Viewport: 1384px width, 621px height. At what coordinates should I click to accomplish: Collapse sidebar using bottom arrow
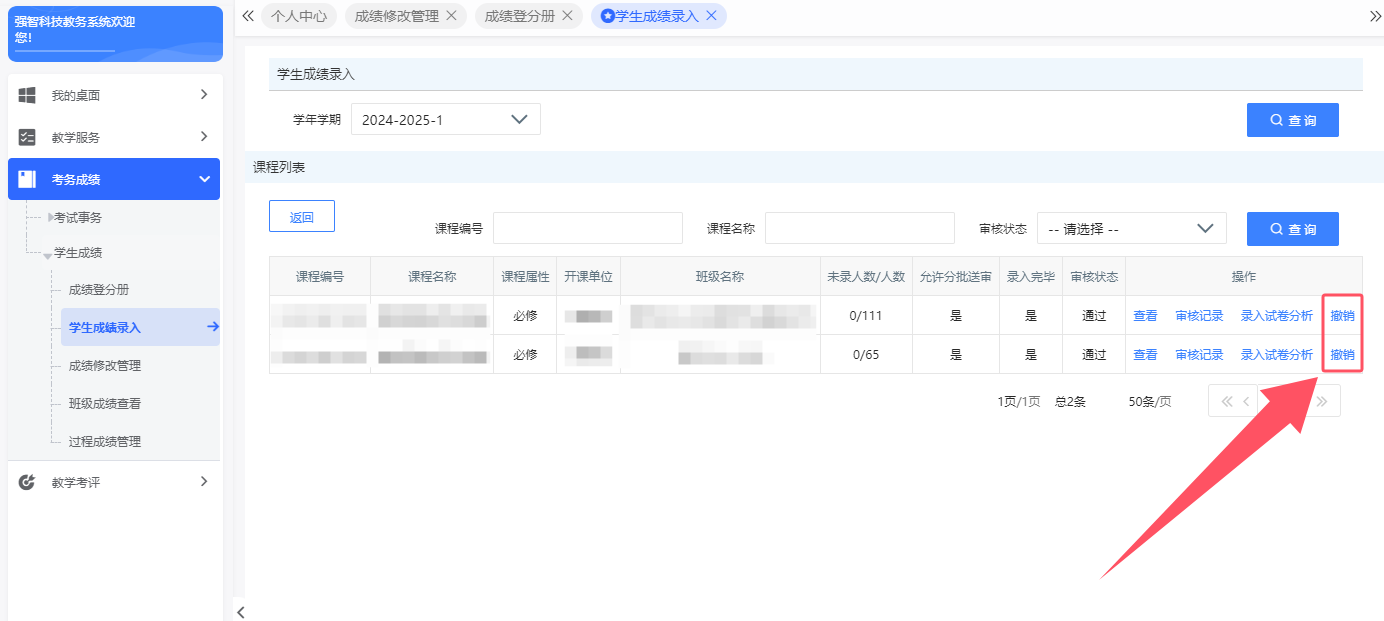240,611
